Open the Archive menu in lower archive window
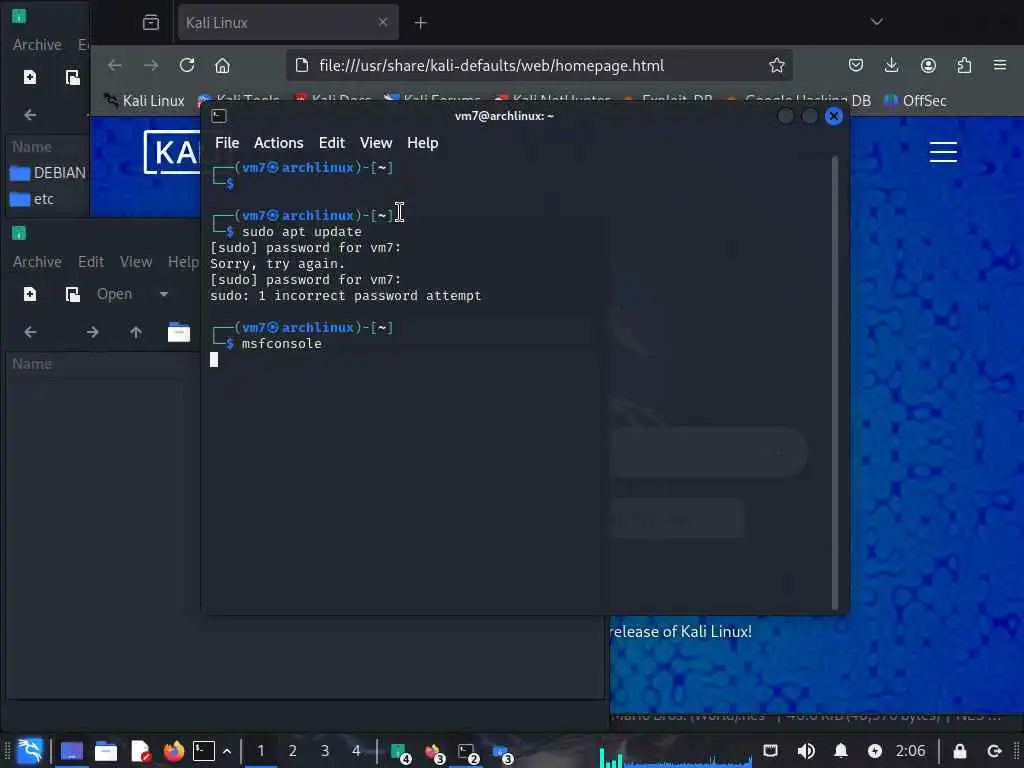1024x768 pixels. tap(37, 262)
